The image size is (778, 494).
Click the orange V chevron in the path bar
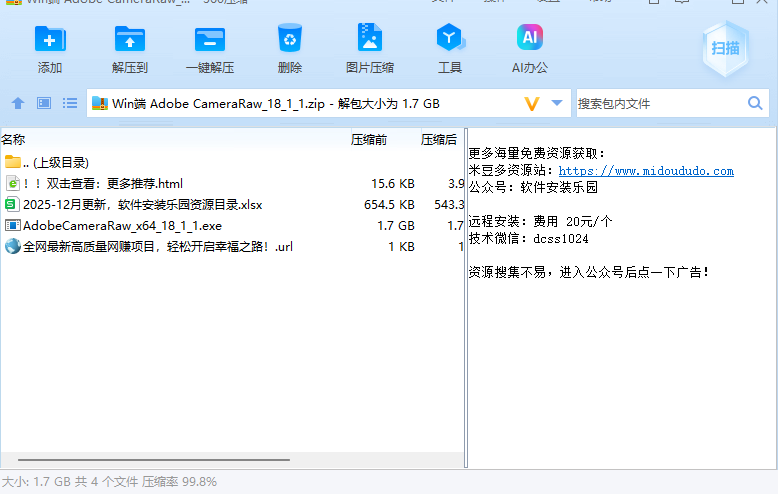tap(532, 103)
